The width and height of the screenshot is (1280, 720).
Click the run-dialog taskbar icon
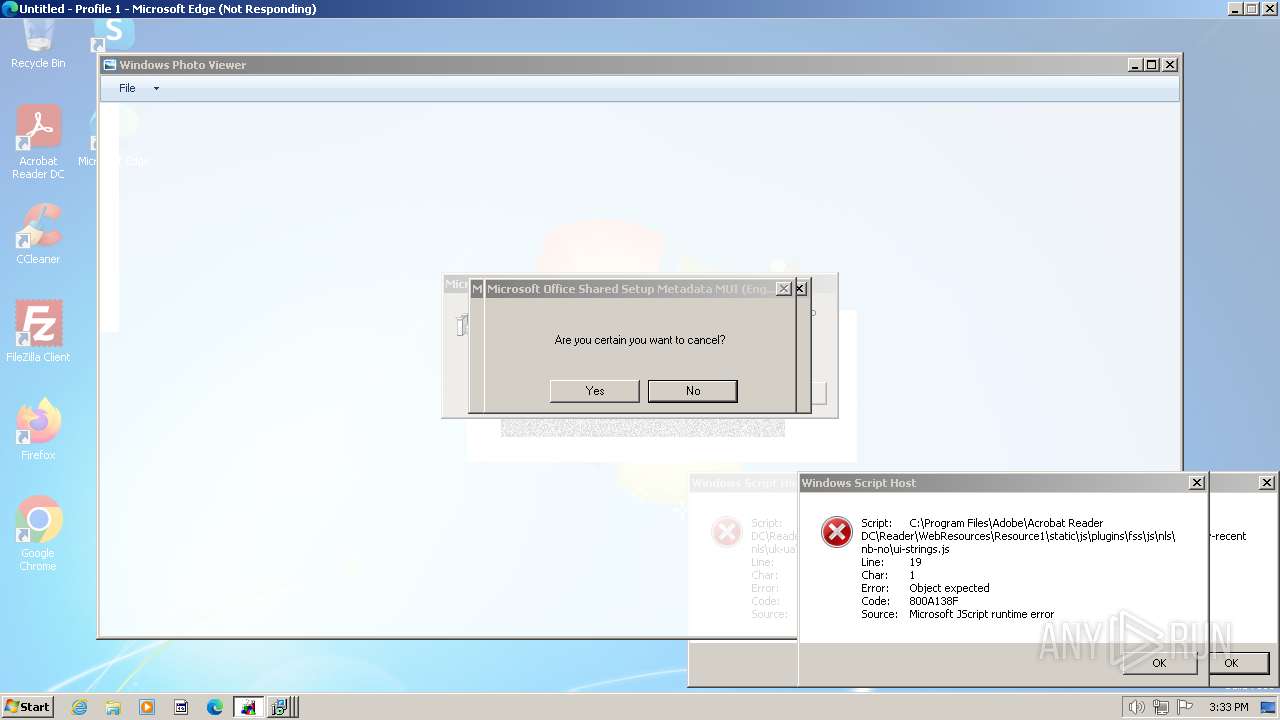coord(181,707)
